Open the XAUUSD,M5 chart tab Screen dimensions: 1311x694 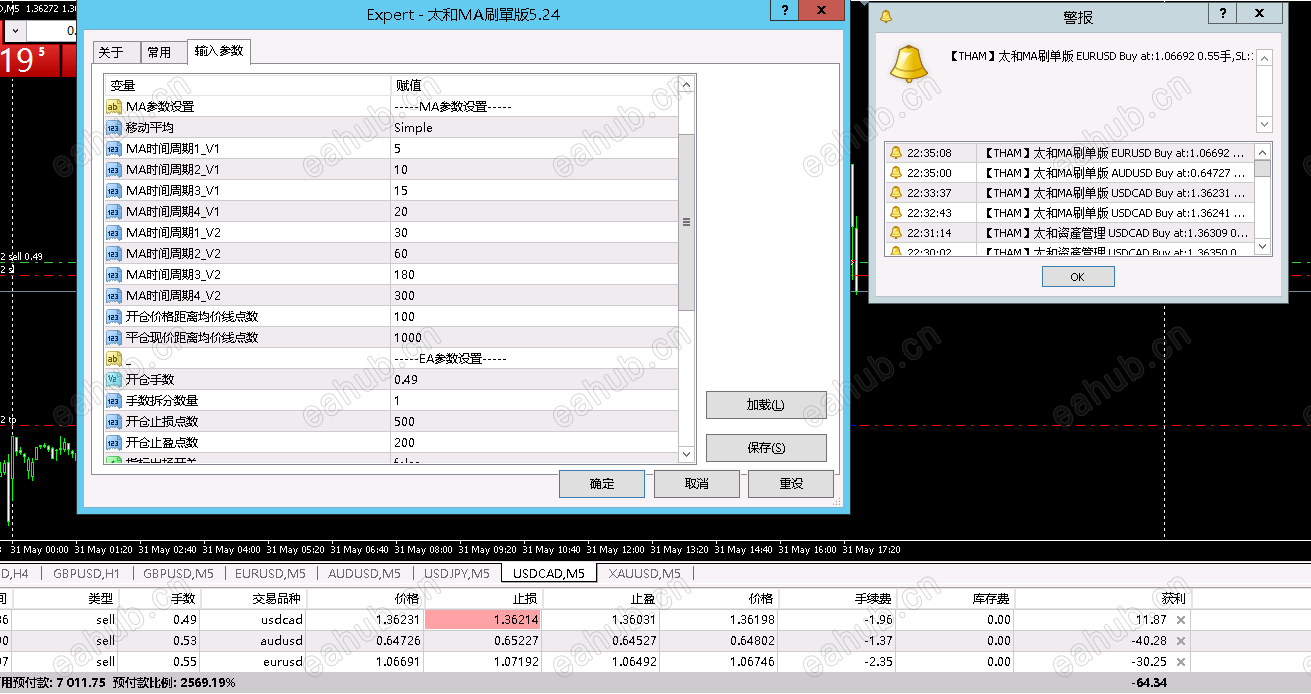tap(645, 574)
